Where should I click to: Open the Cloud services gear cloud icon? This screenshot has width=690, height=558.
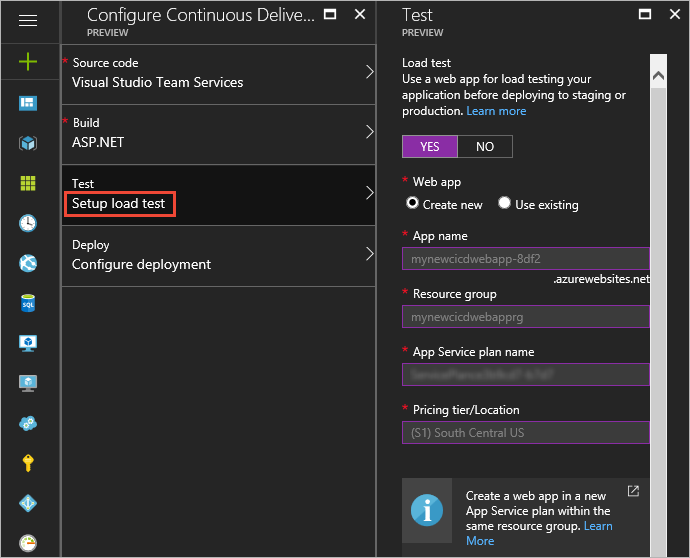pyautogui.click(x=28, y=423)
